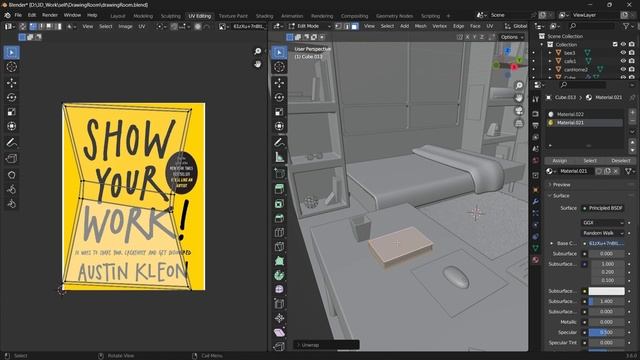Toggle proportional editing in UV editor header
Image resolution: width=640 pixels, height=360 pixels.
pyautogui.click(x=198, y=26)
